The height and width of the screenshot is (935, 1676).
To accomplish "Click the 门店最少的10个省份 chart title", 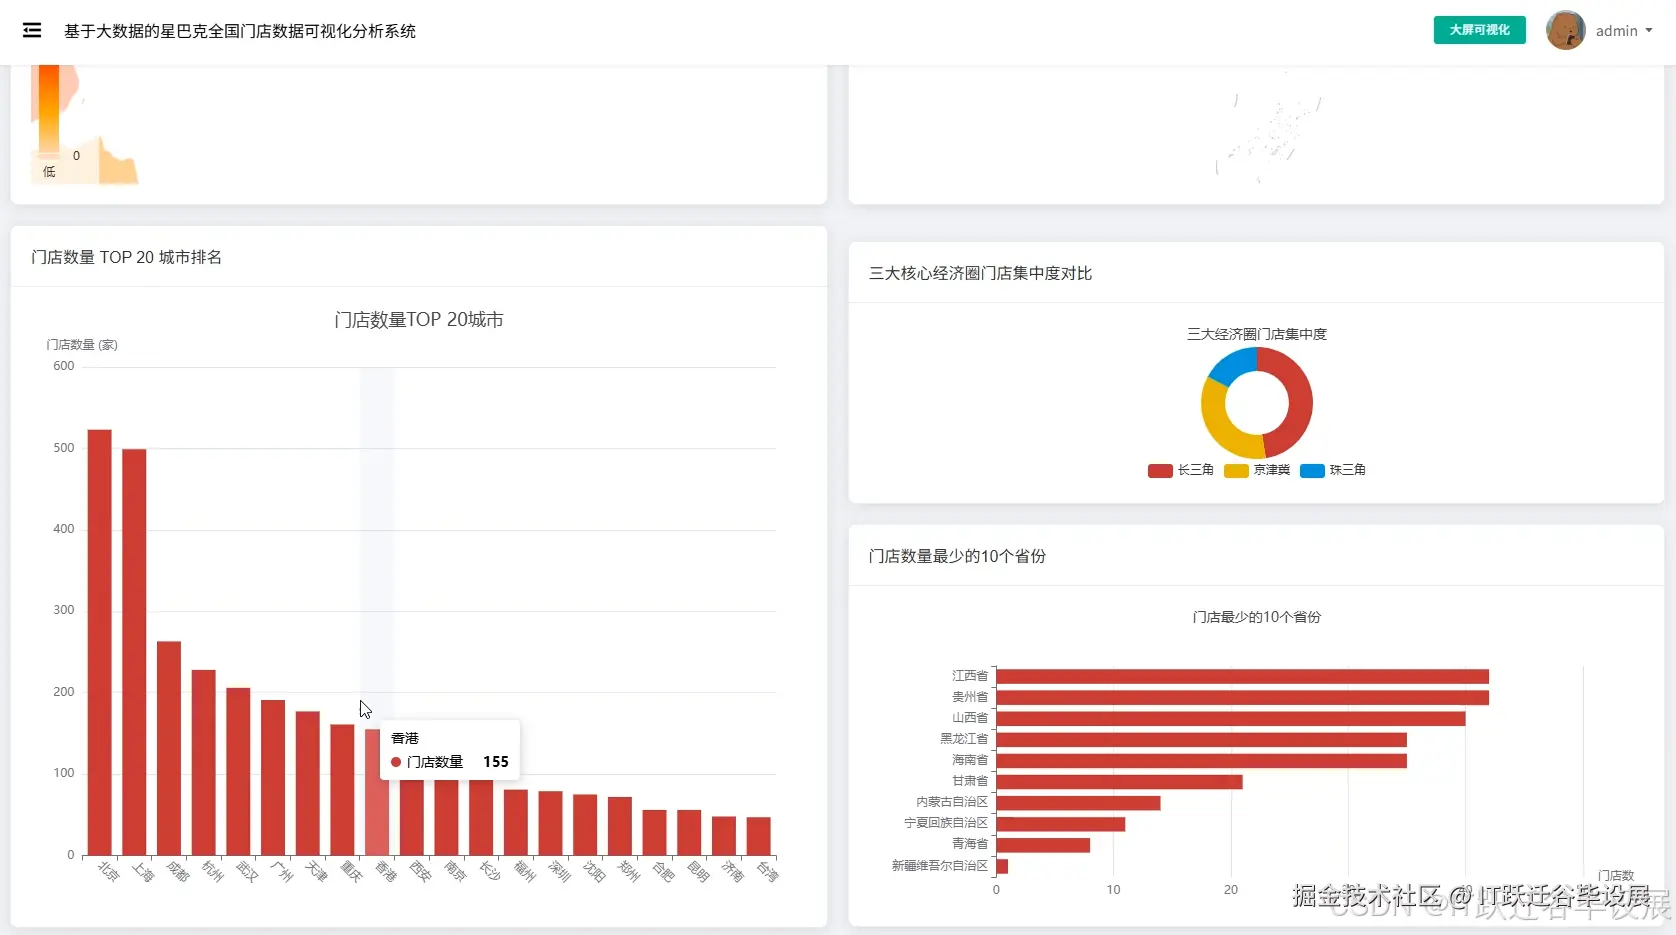I will (1257, 617).
